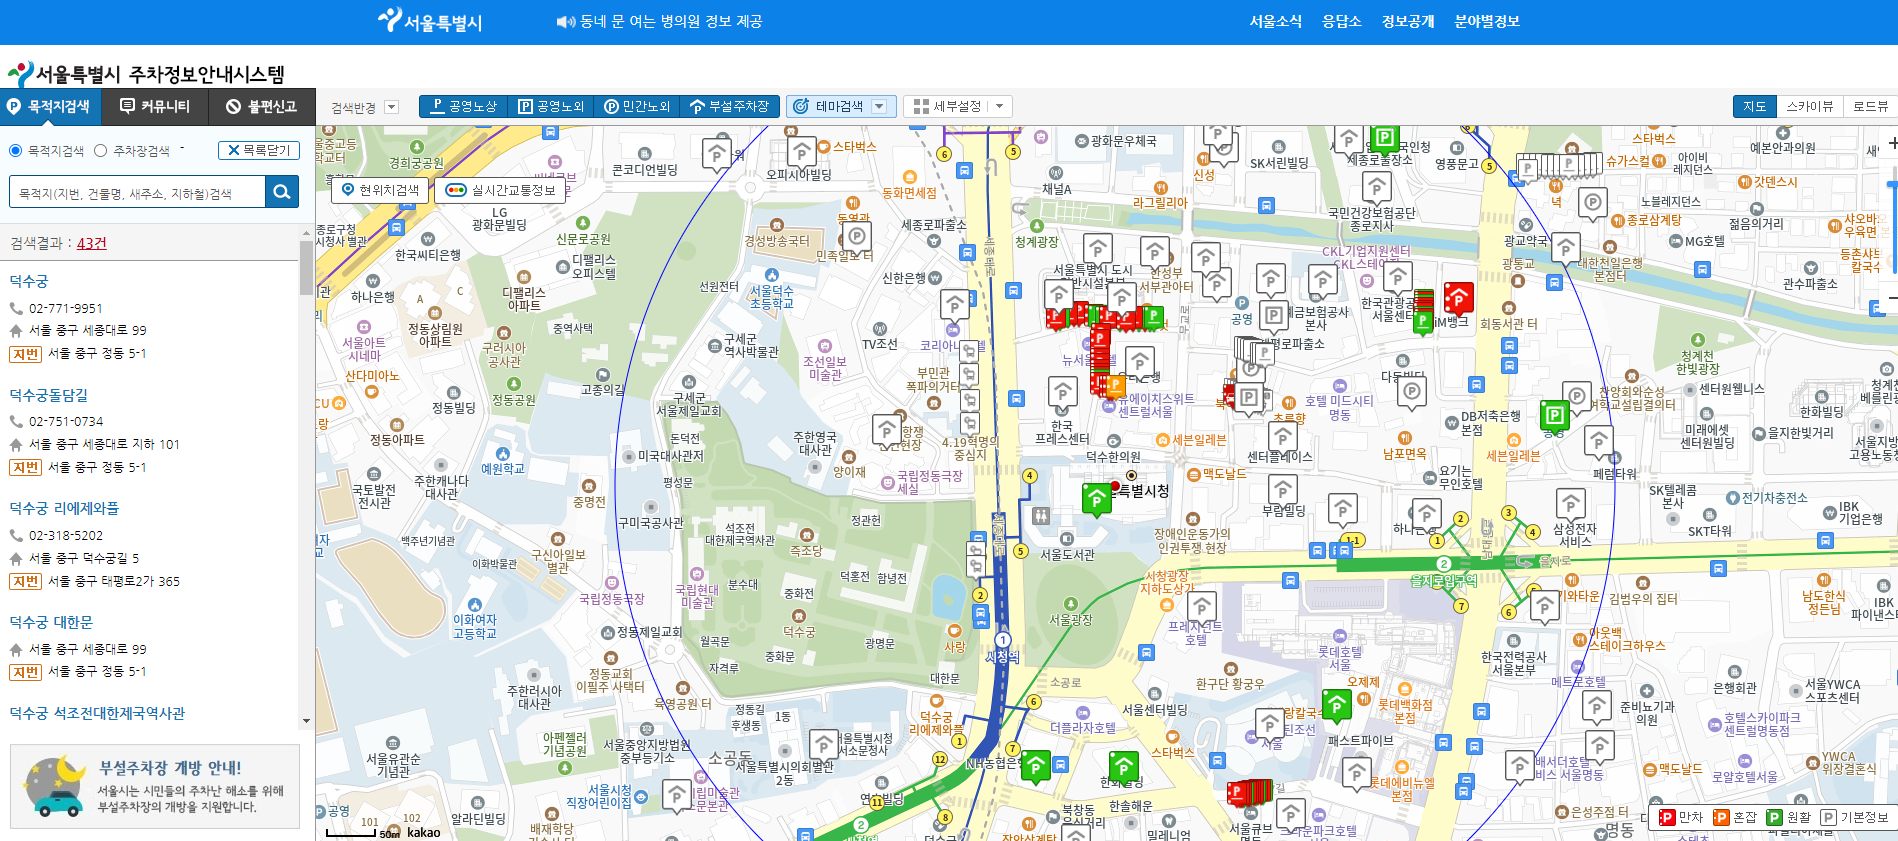The width and height of the screenshot is (1898, 841).
Task: Open the 덕수궁 대한문 search result
Action: pyautogui.click(x=51, y=622)
